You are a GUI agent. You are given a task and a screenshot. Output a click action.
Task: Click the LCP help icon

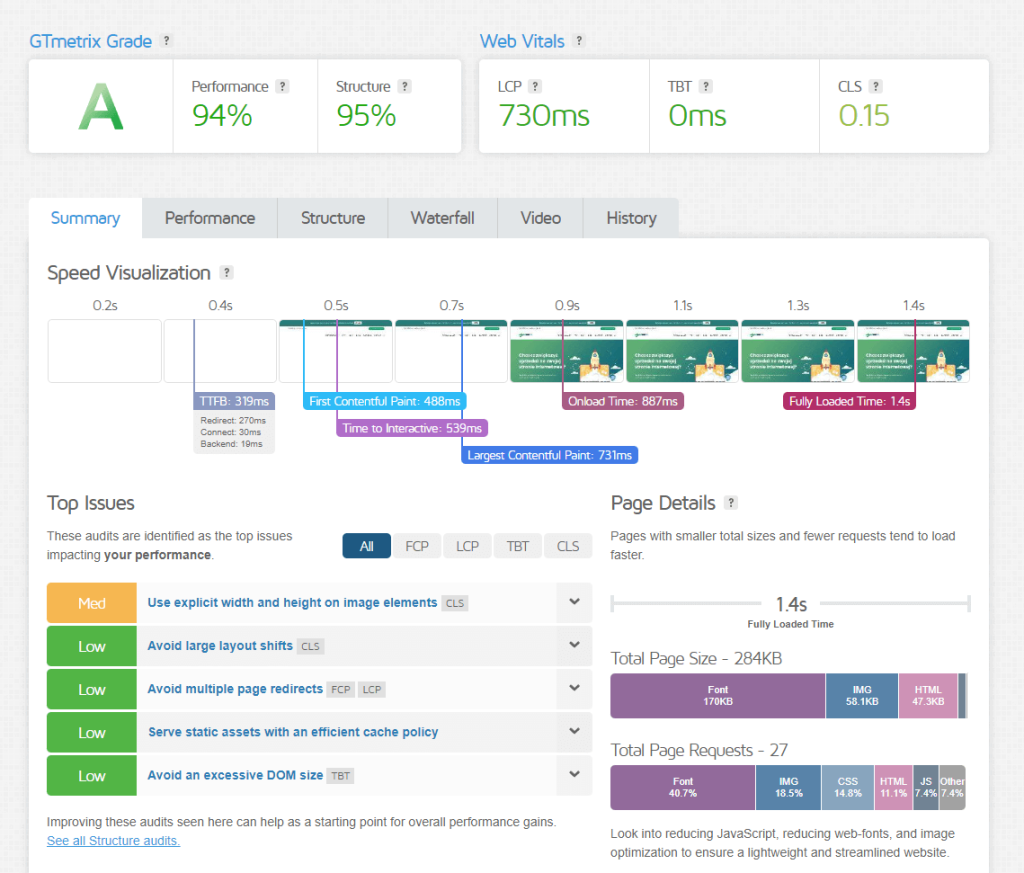click(x=535, y=87)
